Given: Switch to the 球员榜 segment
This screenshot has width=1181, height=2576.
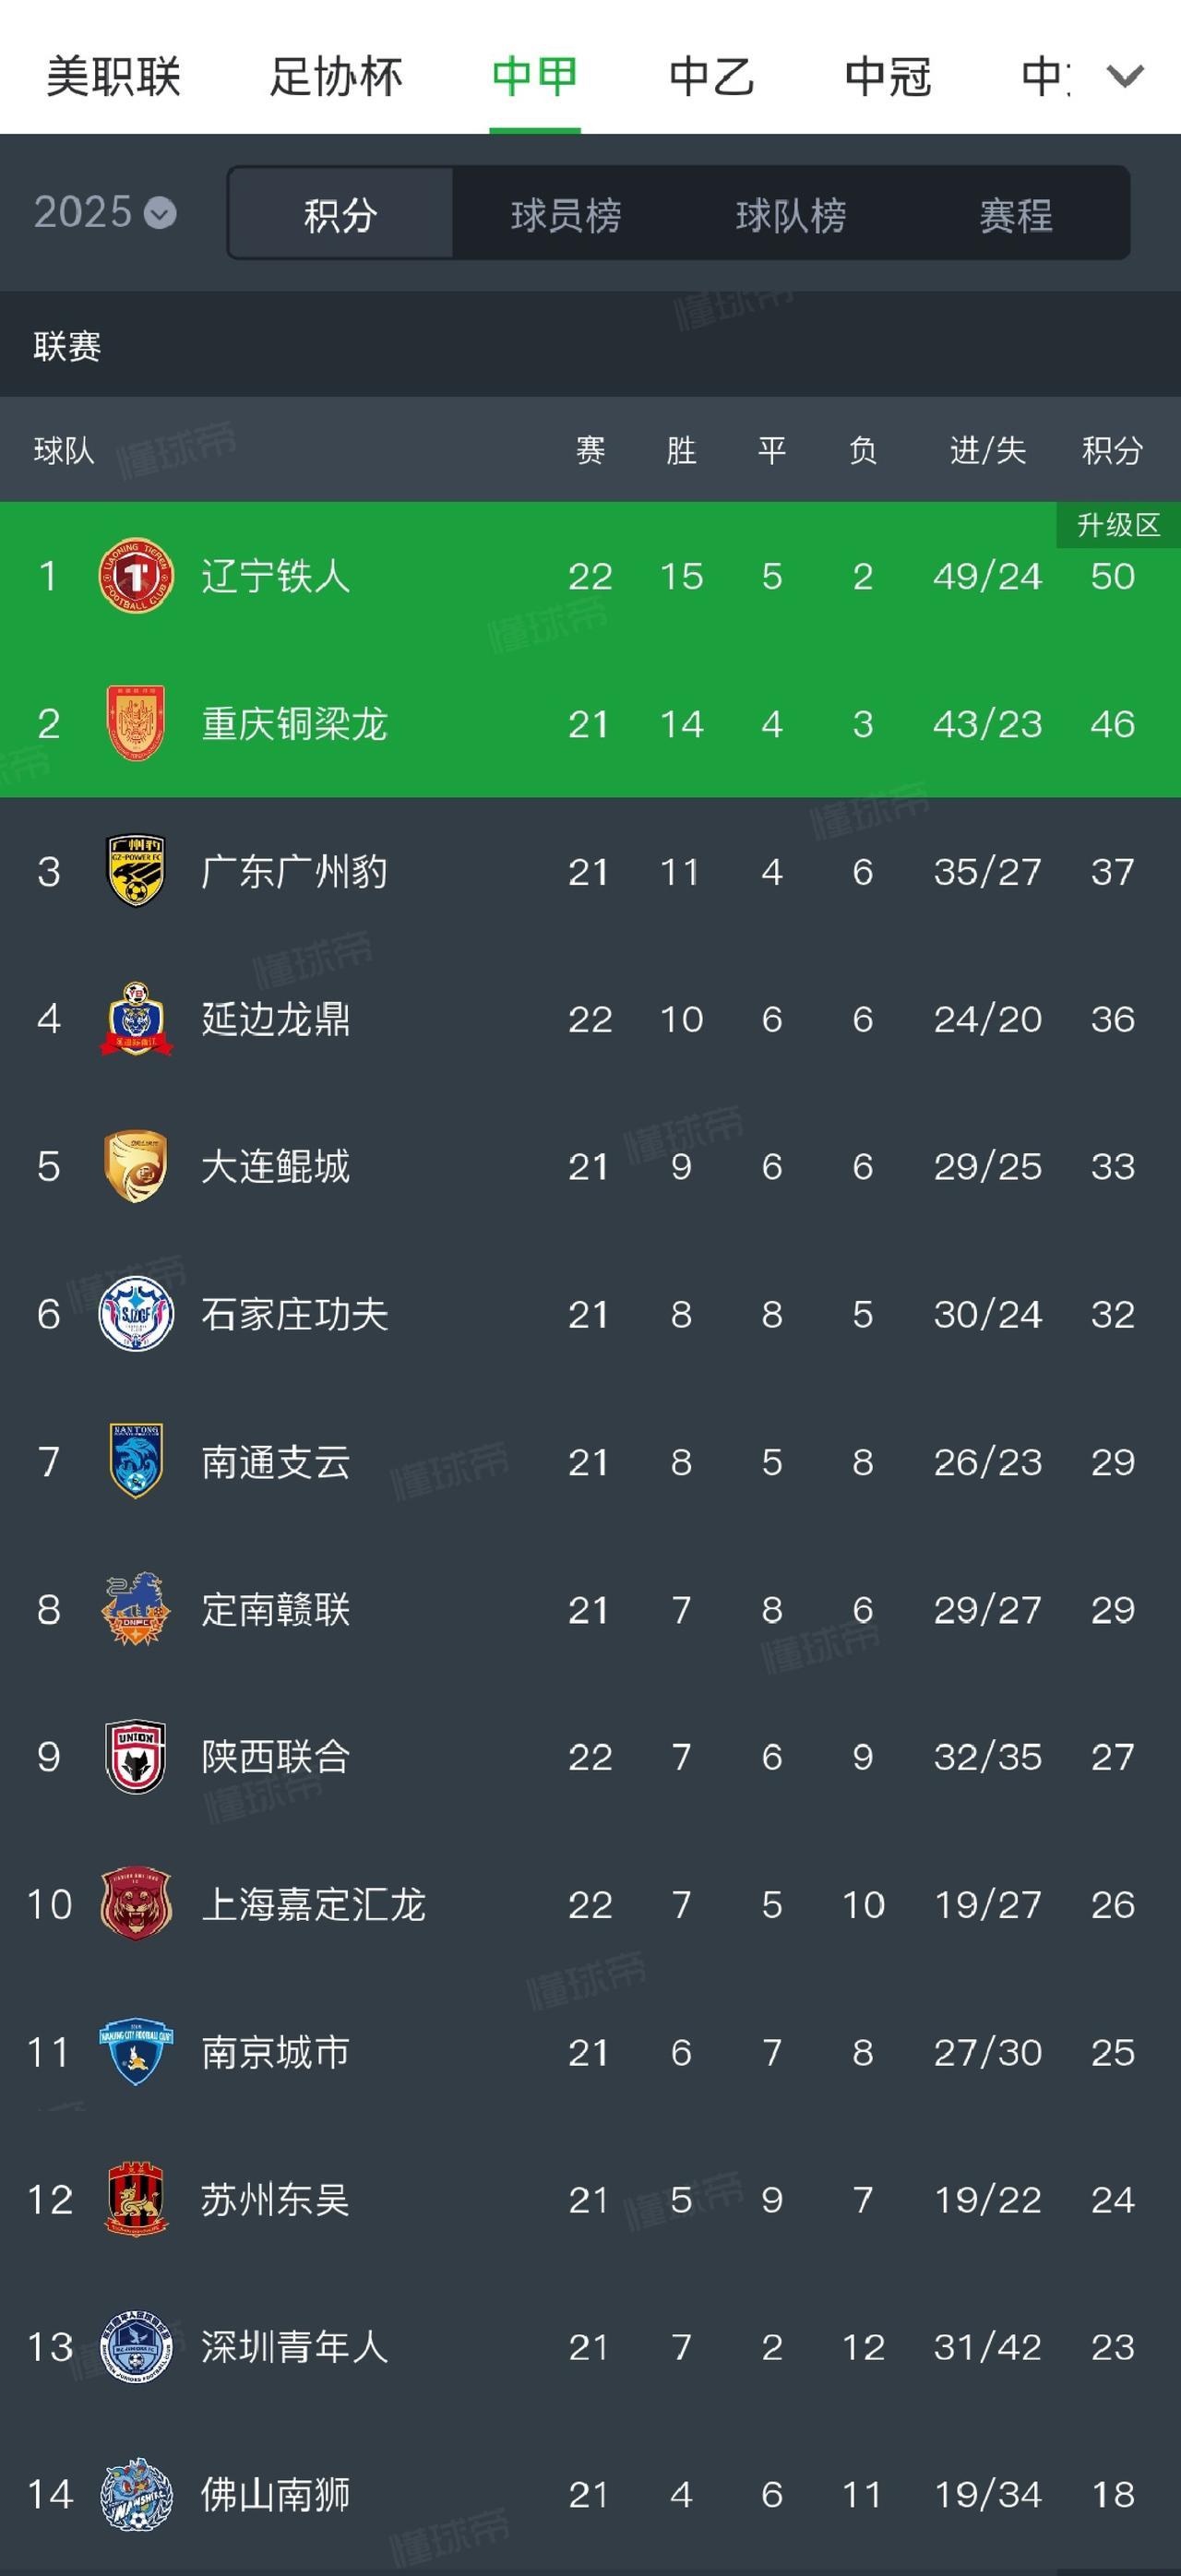Looking at the screenshot, I should 566,215.
